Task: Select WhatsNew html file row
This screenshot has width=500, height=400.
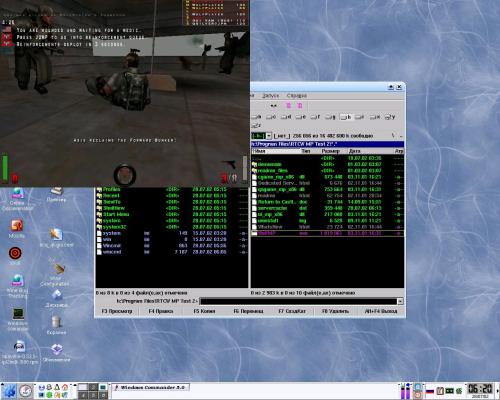Action: 327,227
